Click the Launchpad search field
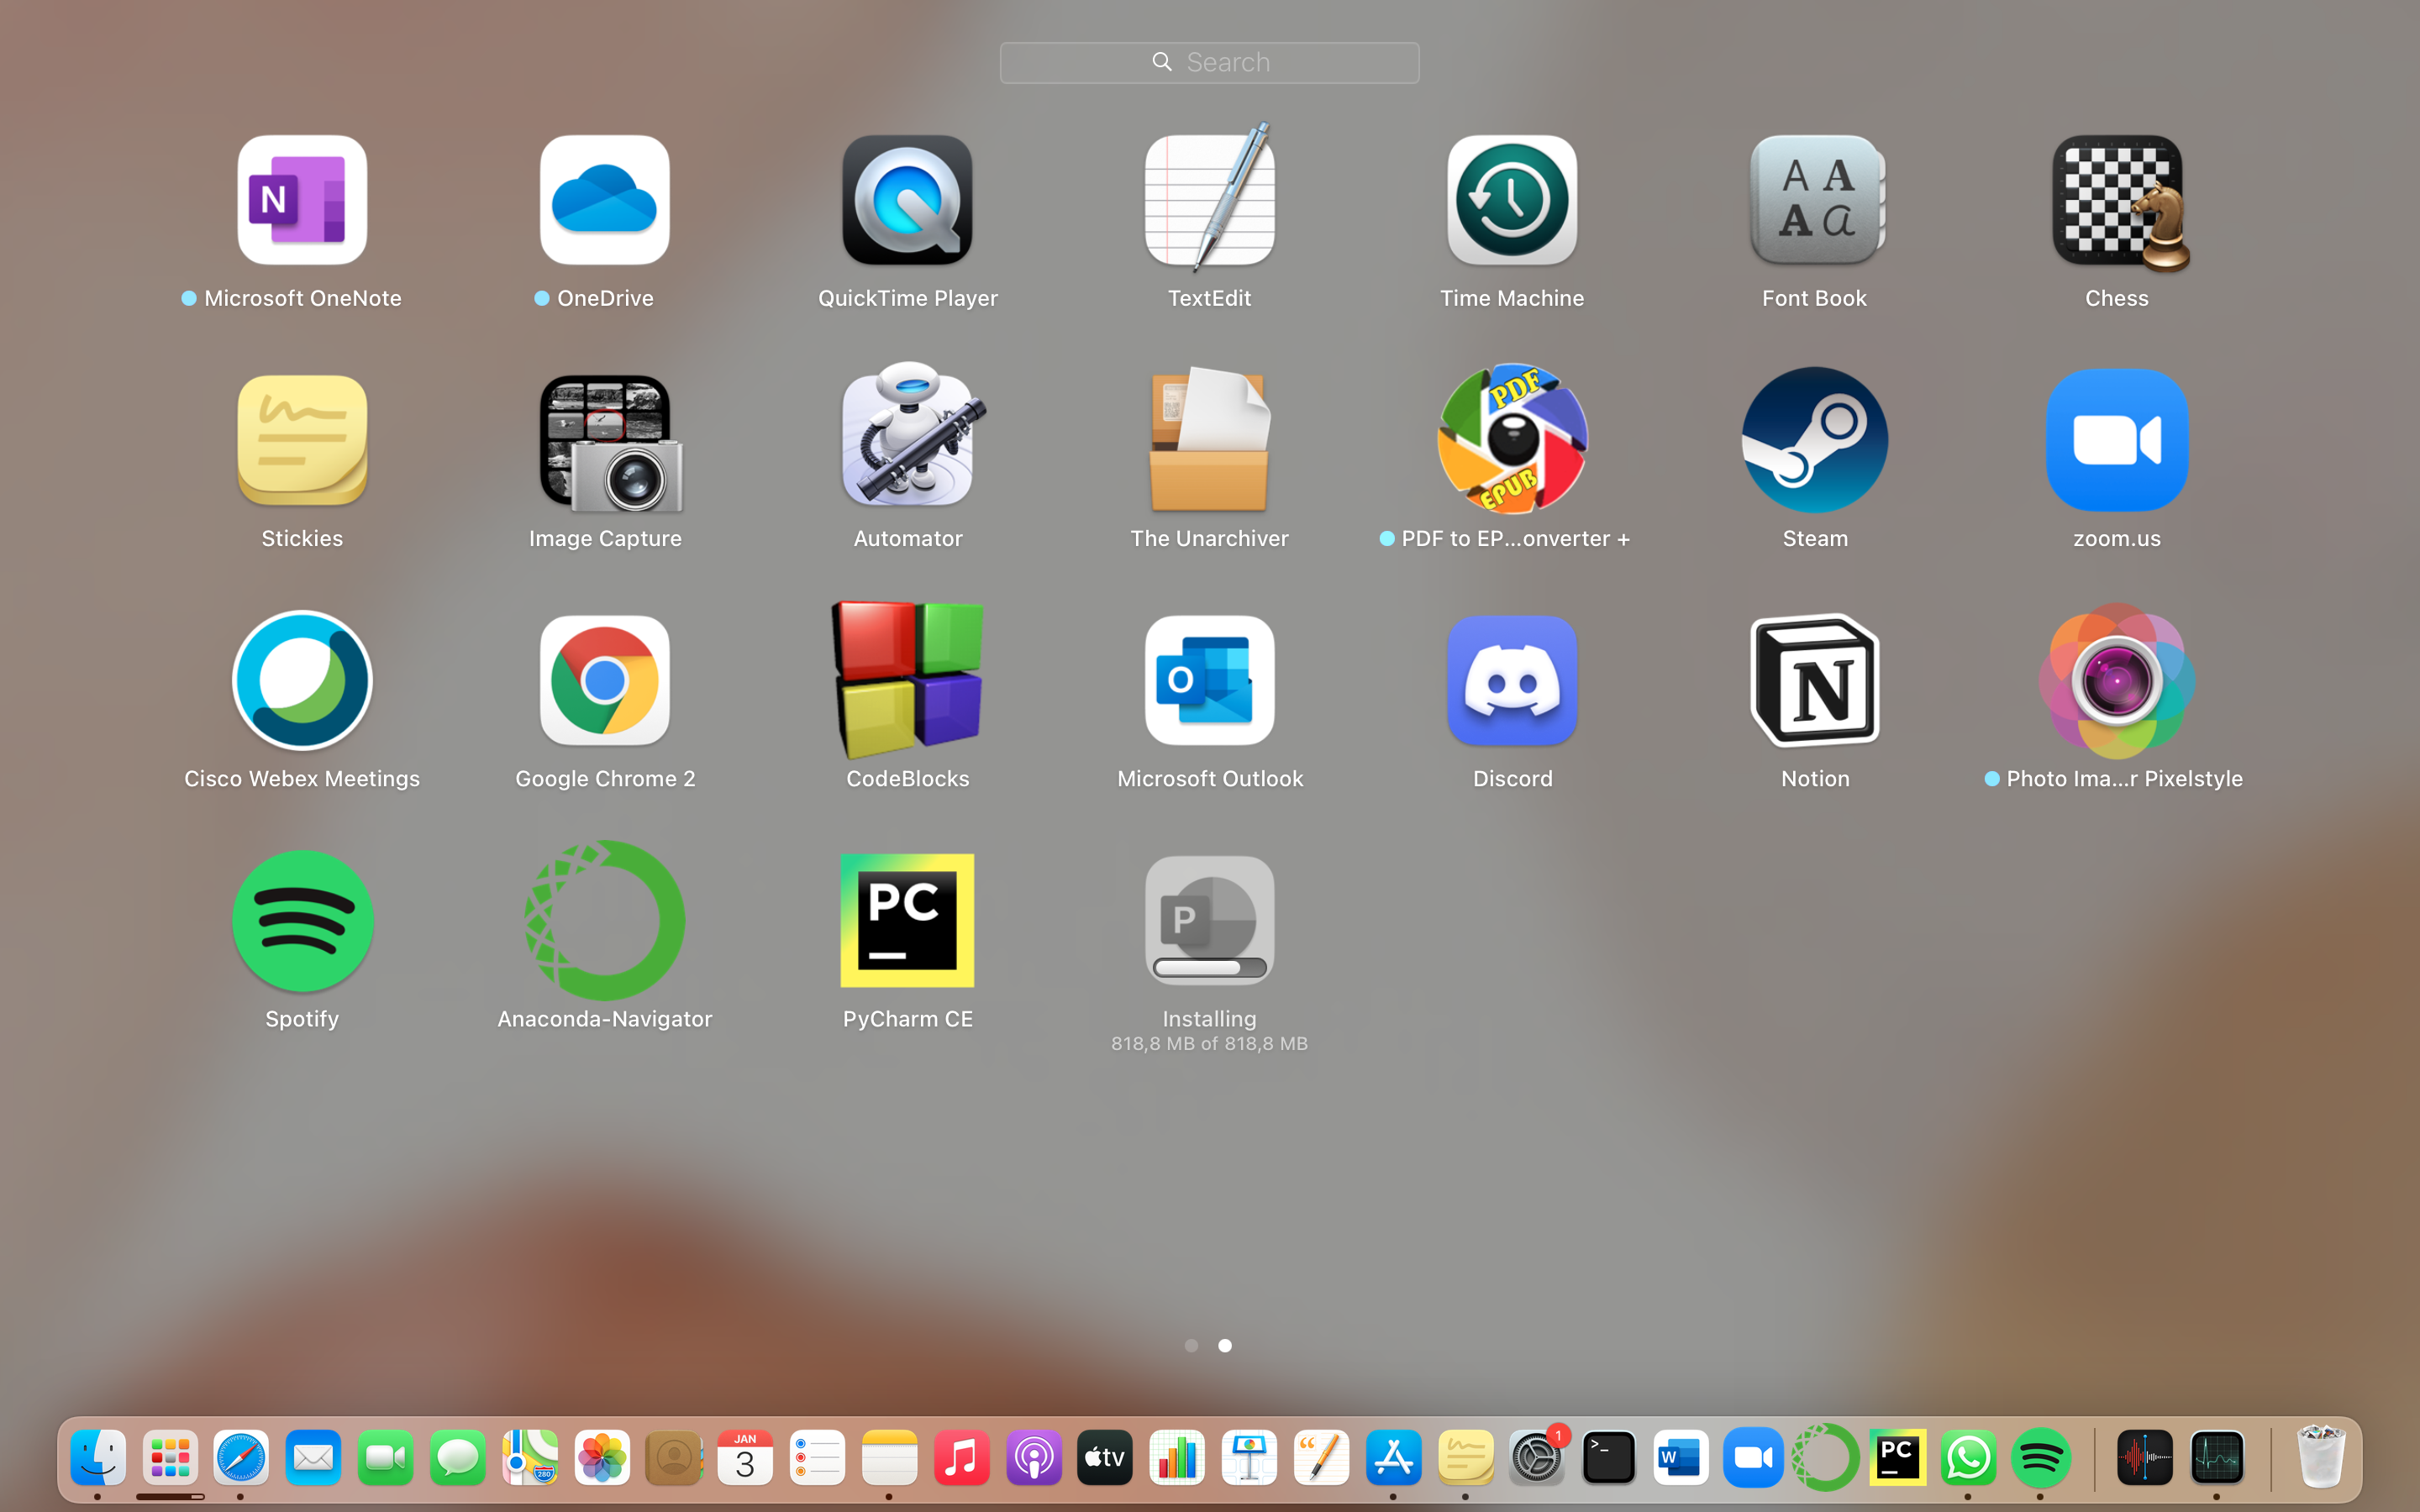2420x1512 pixels. pyautogui.click(x=1209, y=63)
